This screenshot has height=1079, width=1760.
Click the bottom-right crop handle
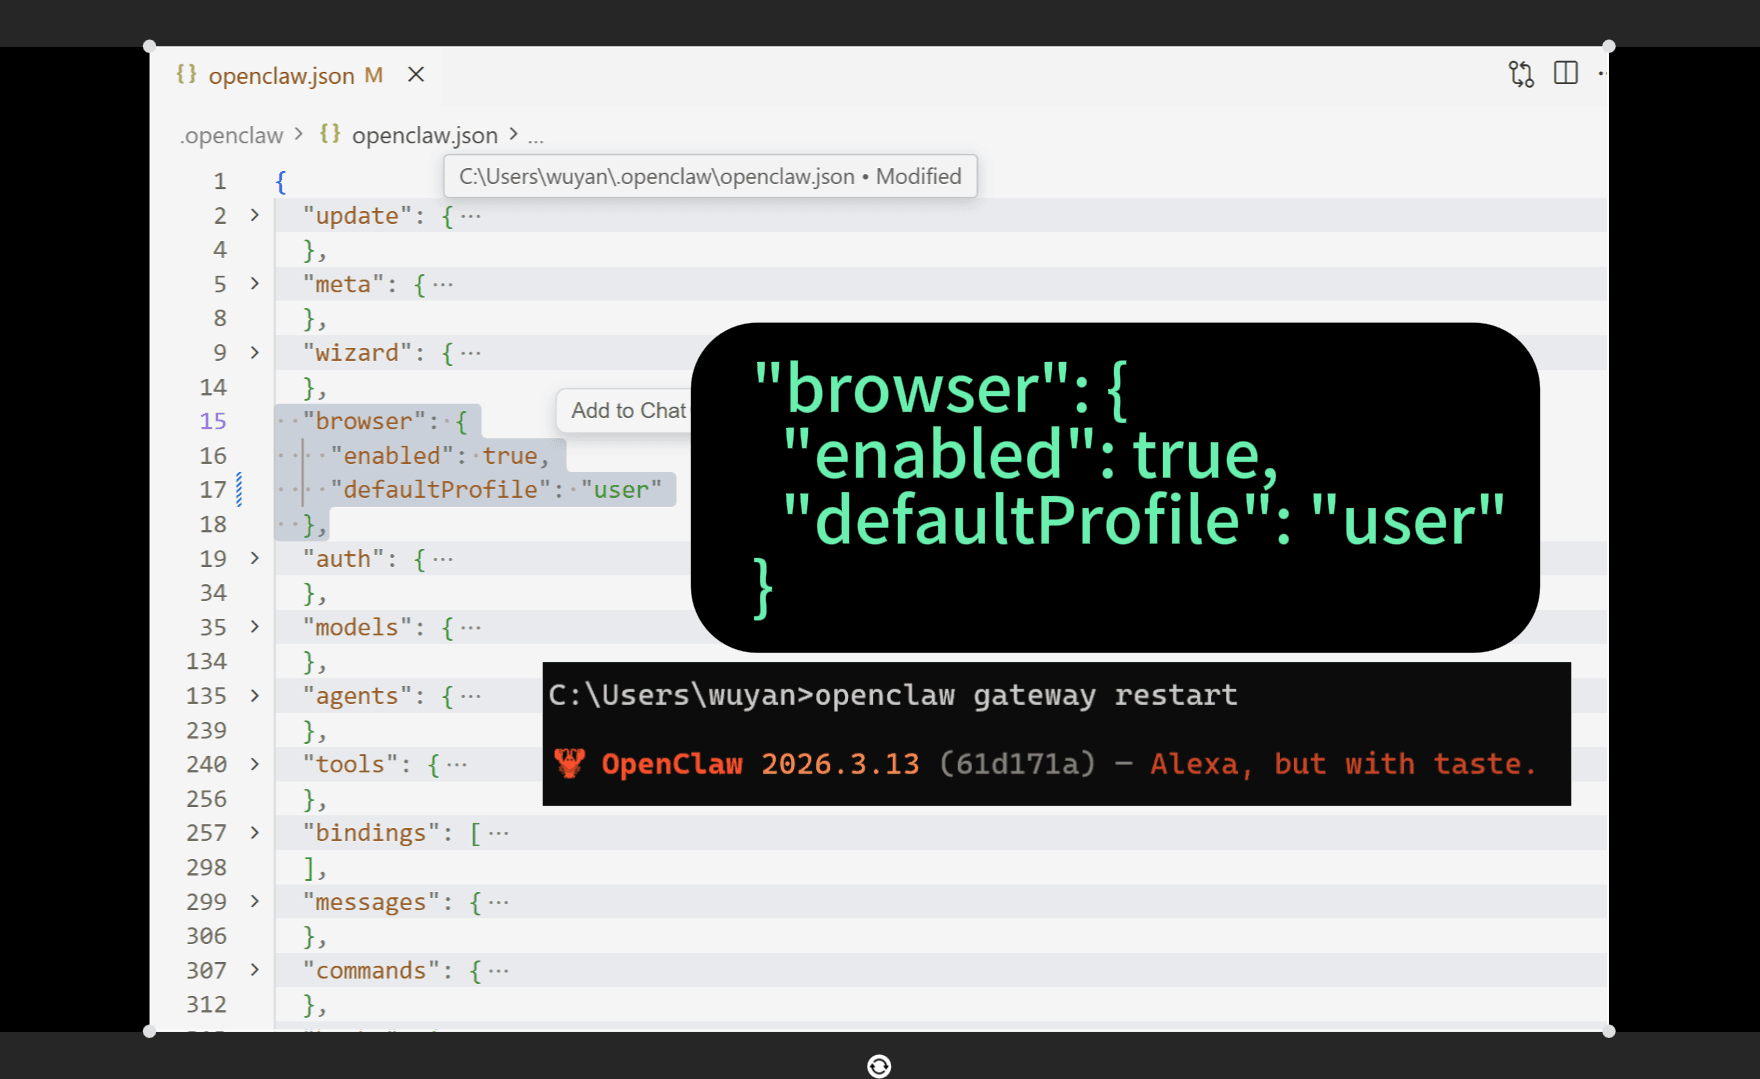[1608, 1031]
